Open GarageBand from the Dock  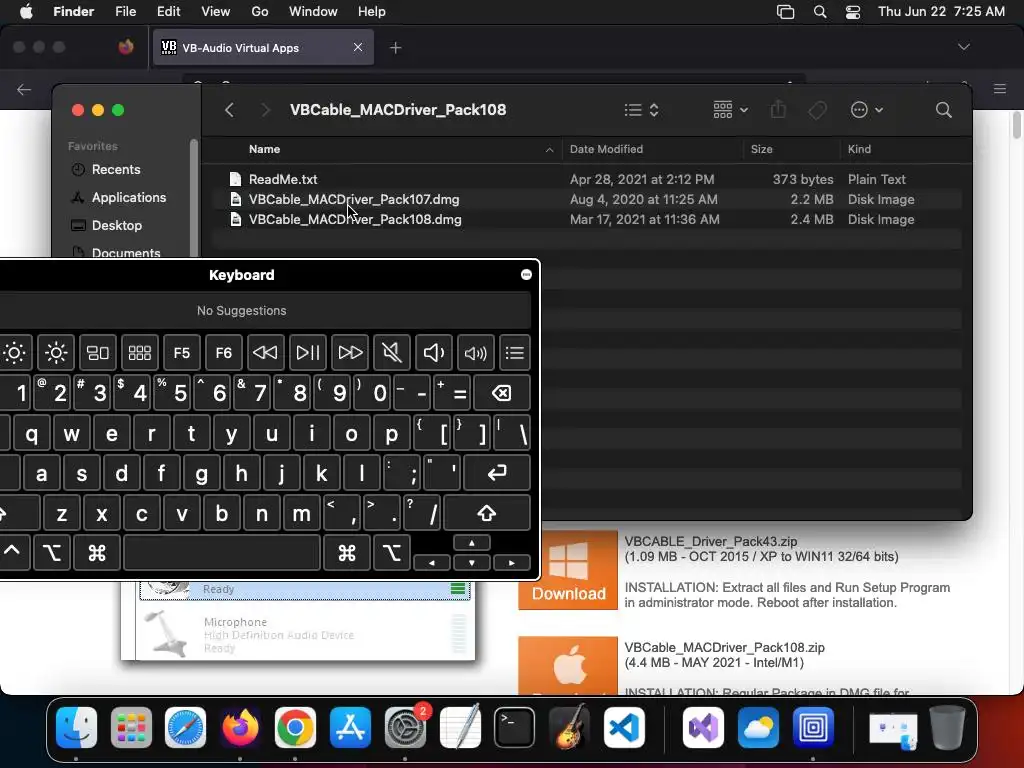click(569, 727)
